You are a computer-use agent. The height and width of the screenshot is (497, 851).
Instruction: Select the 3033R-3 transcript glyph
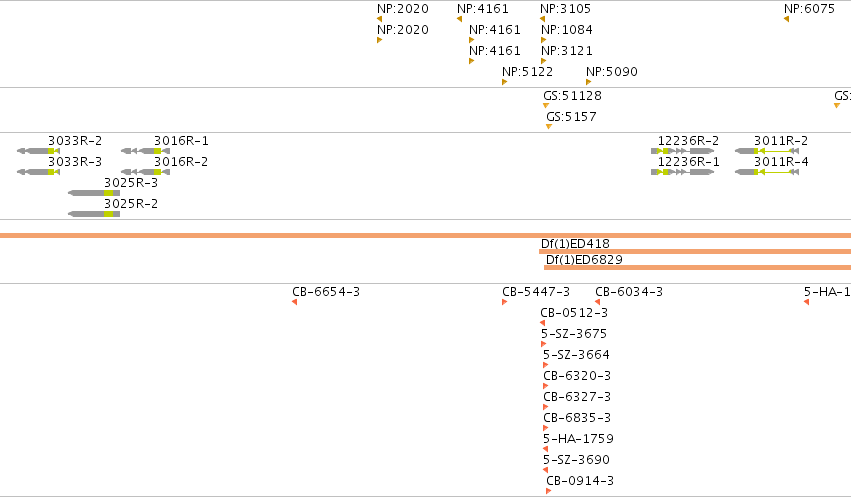pos(39,172)
